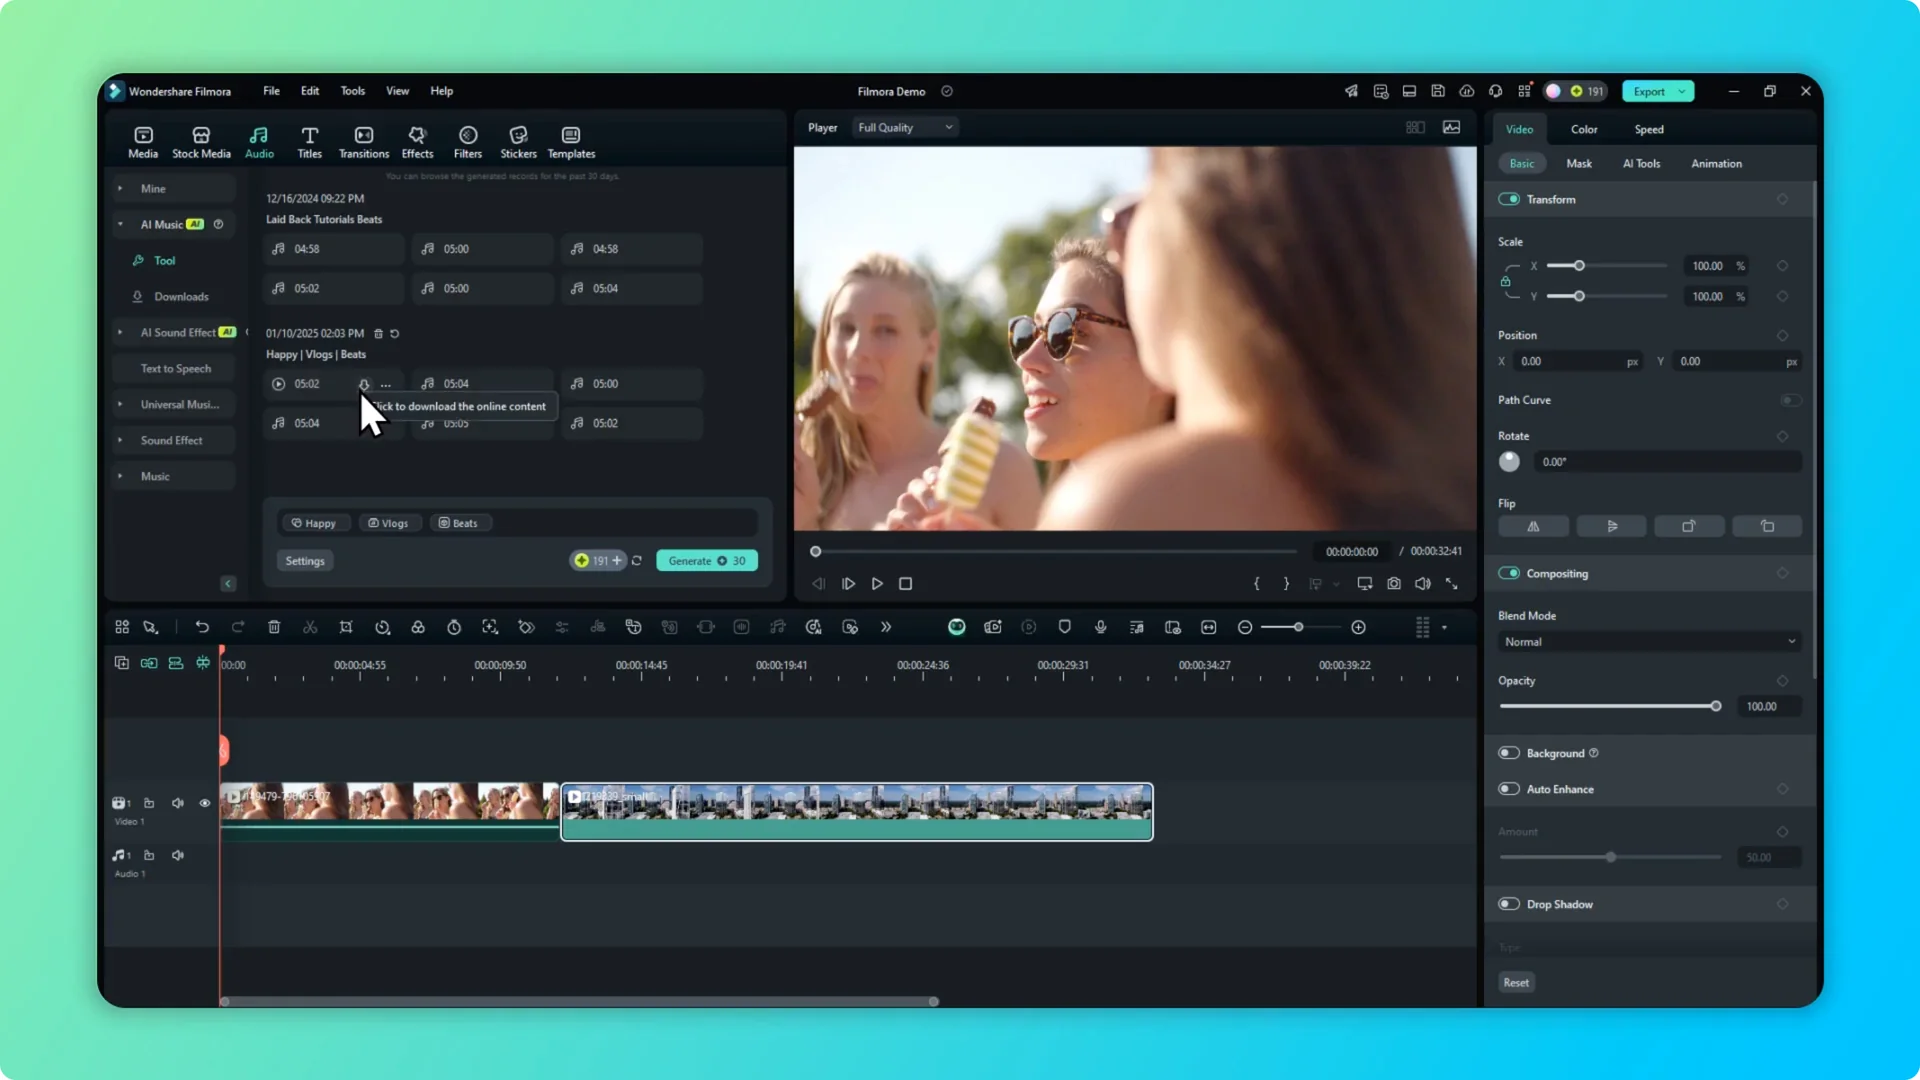Click the zoom in timeline plus icon
The width and height of the screenshot is (1920, 1080).
coord(1358,627)
